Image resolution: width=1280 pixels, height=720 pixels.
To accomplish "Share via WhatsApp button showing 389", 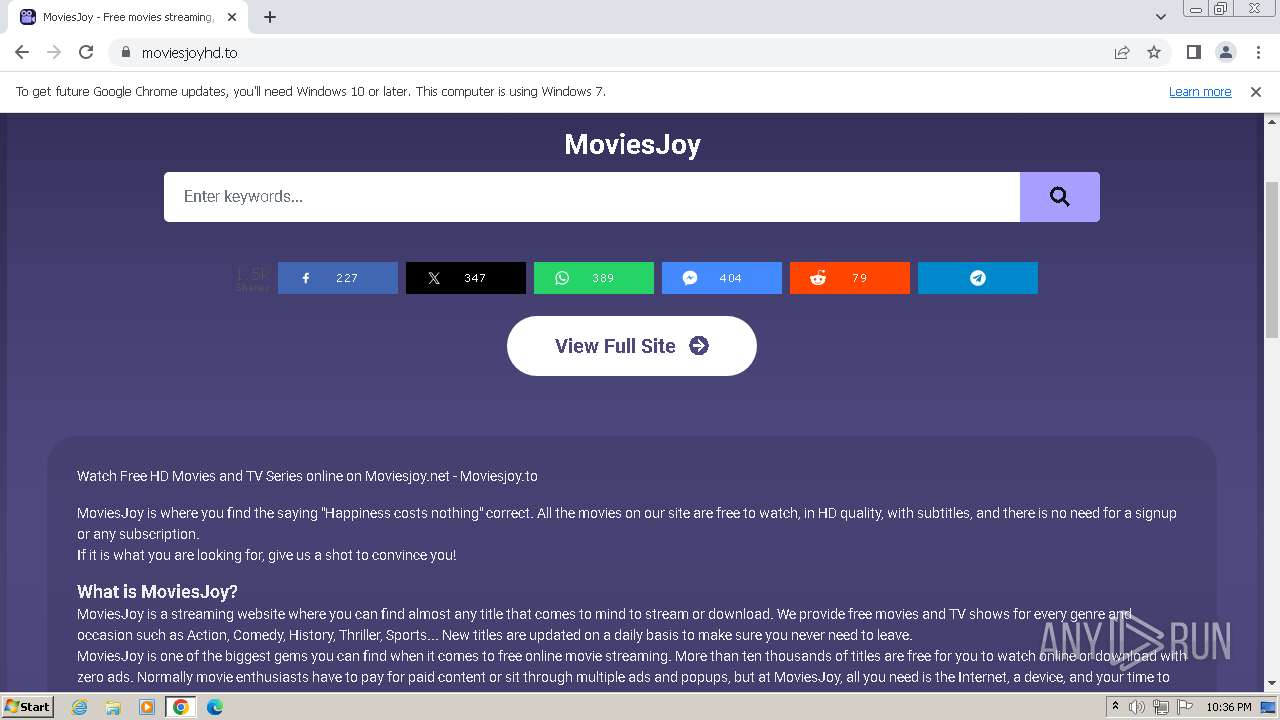I will pos(594,278).
